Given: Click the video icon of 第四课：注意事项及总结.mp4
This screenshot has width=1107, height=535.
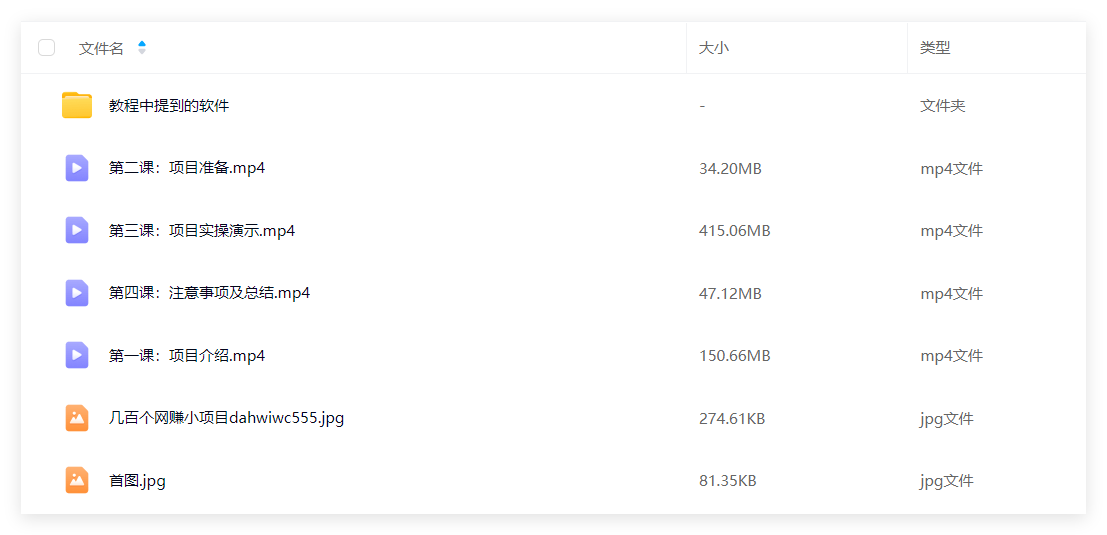Looking at the screenshot, I should coord(77,293).
